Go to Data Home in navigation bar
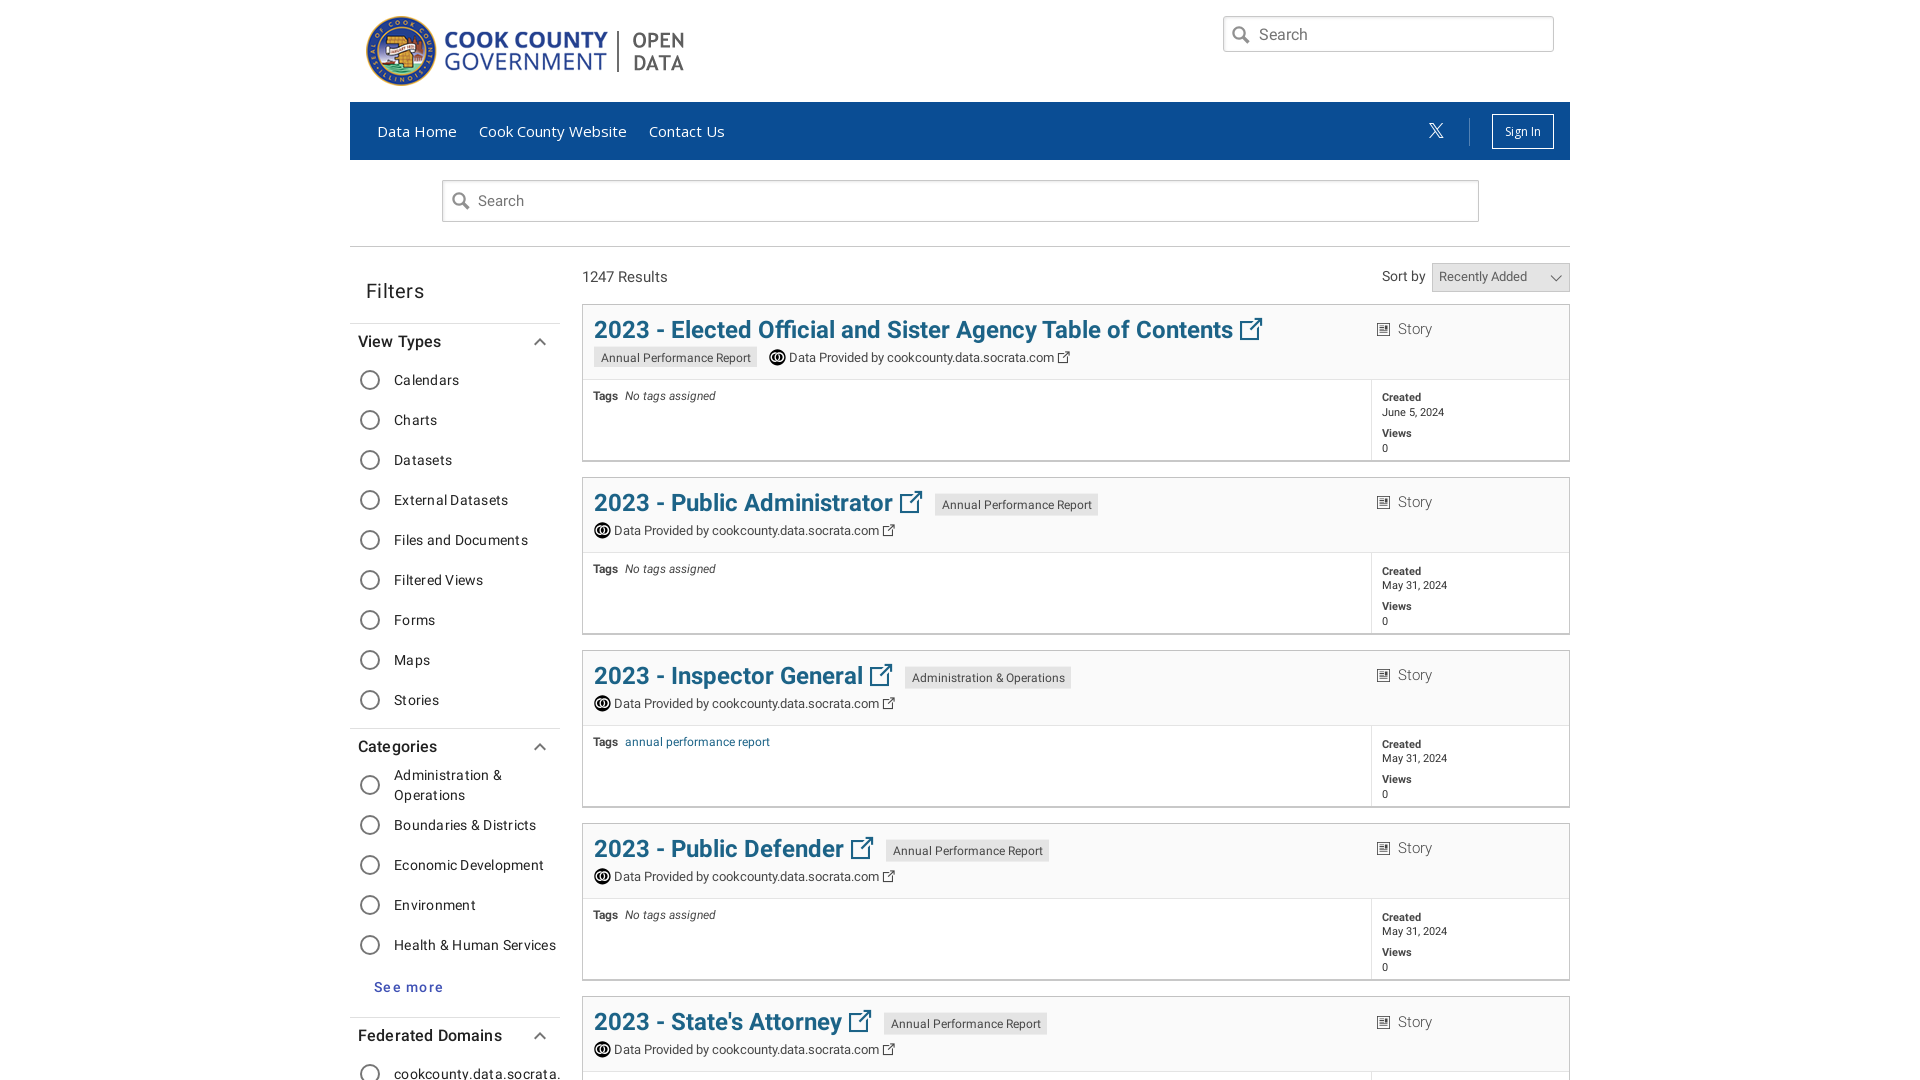This screenshot has width=1920, height=1080. click(x=416, y=131)
